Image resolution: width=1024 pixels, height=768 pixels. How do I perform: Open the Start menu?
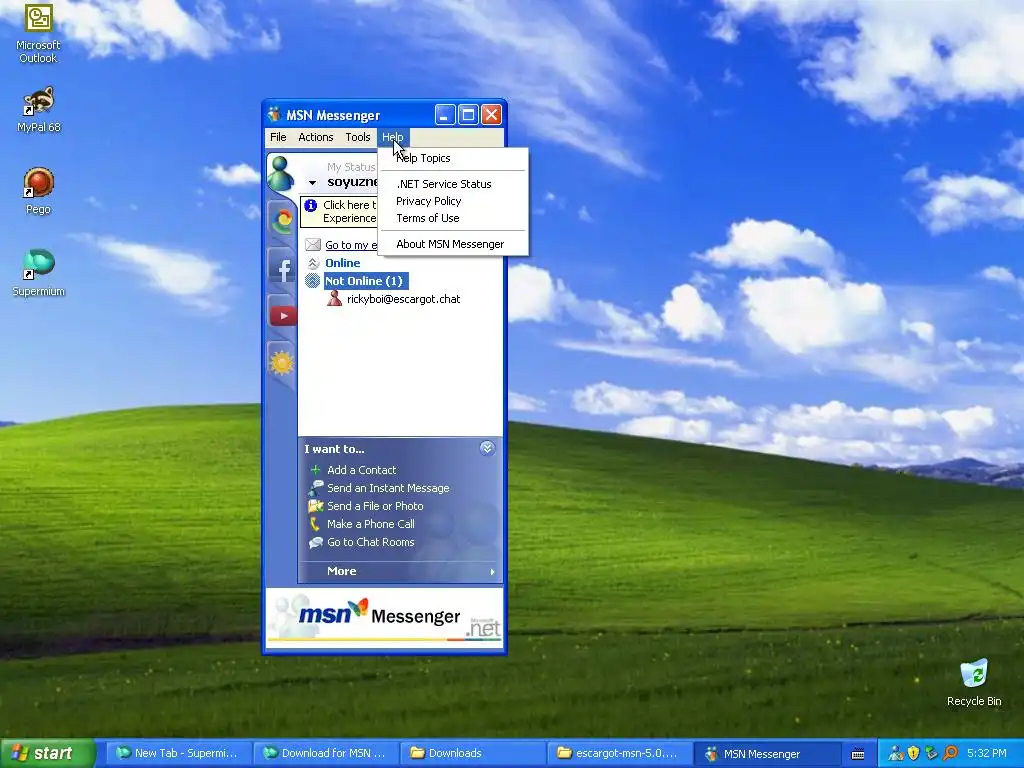click(48, 753)
